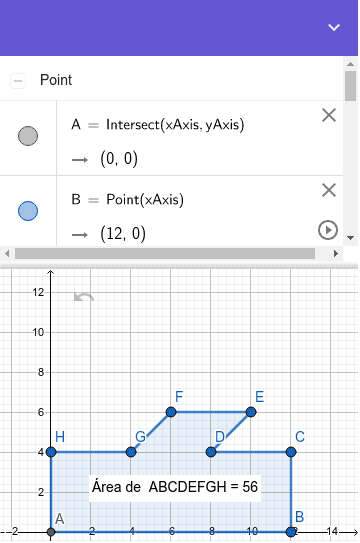Collapse the Point group
Screen dimensions: 360x543
click(x=18, y=81)
